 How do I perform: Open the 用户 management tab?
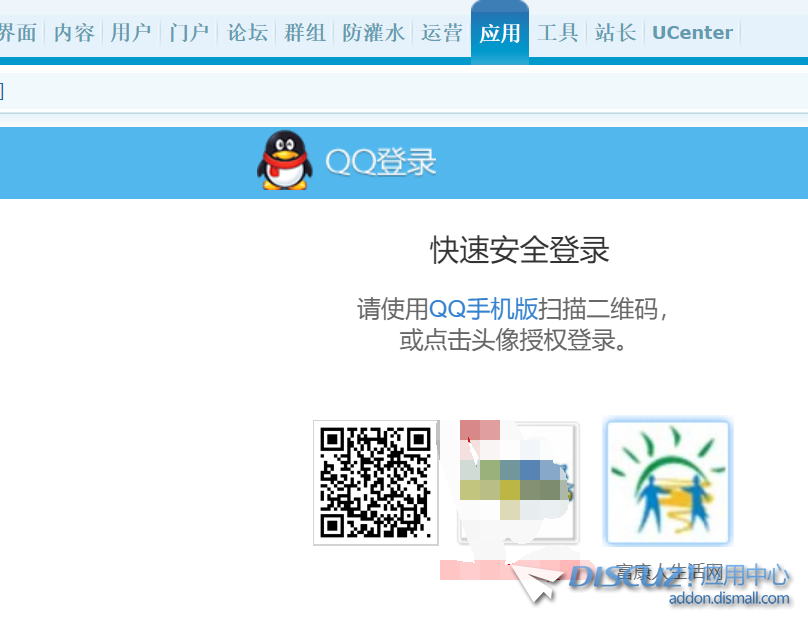[x=131, y=33]
